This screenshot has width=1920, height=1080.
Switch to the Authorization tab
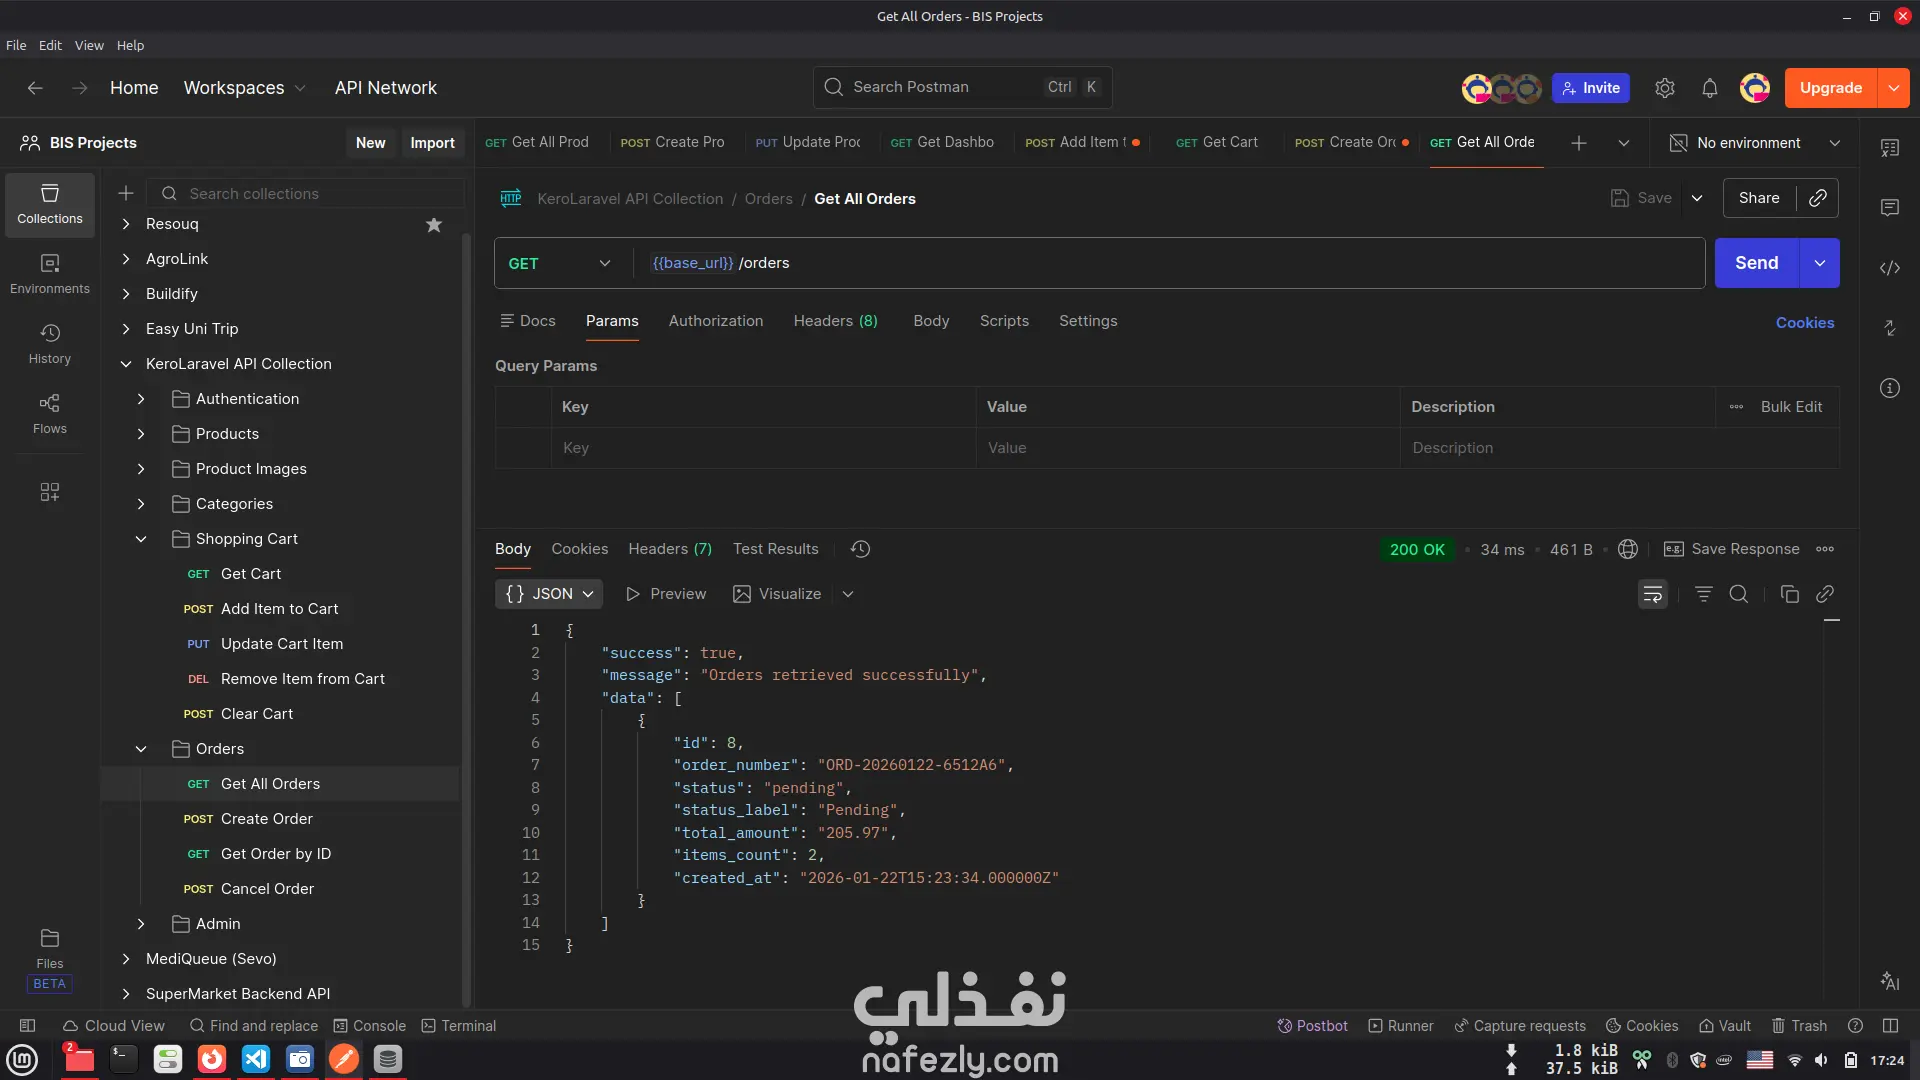715,321
